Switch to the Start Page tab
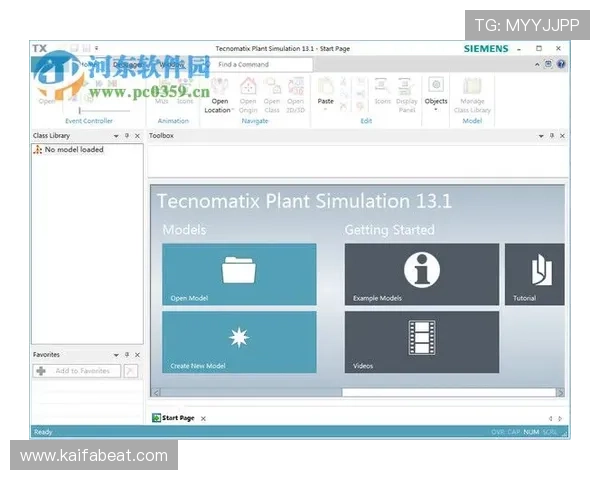 point(177,418)
